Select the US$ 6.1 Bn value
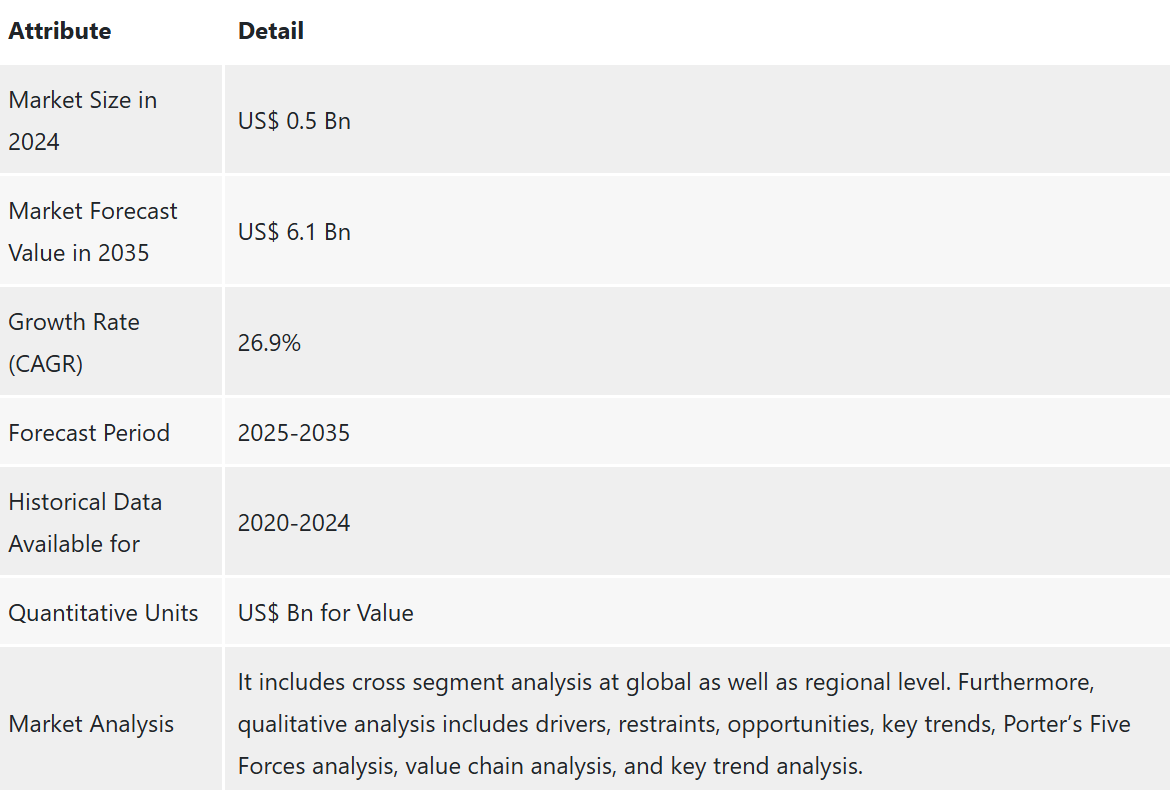The image size is (1170, 790). pos(294,232)
